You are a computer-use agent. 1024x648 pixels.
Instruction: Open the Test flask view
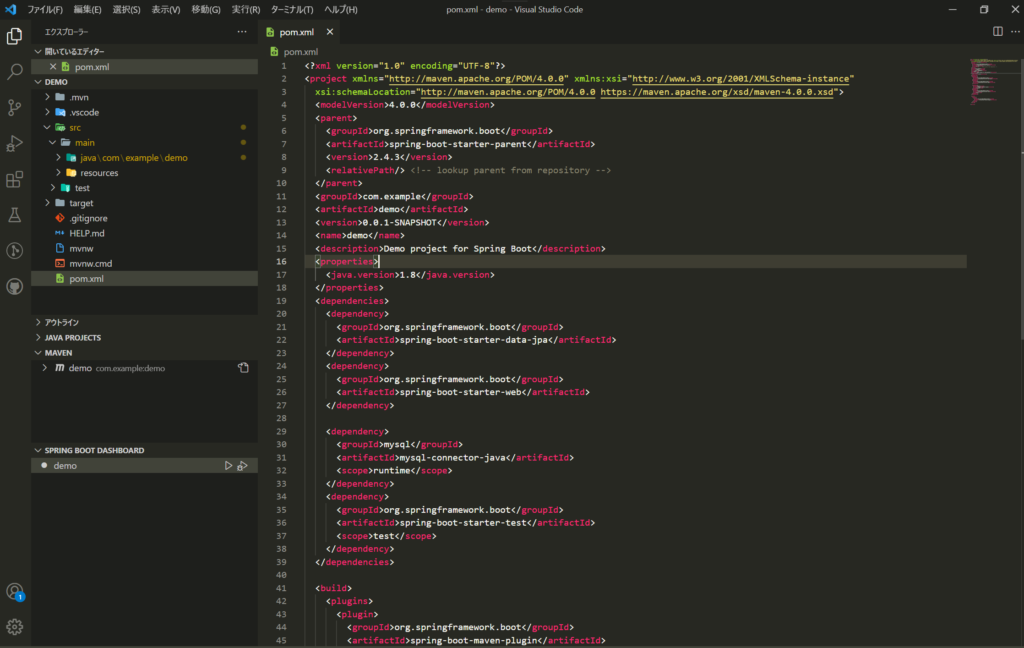click(x=14, y=215)
